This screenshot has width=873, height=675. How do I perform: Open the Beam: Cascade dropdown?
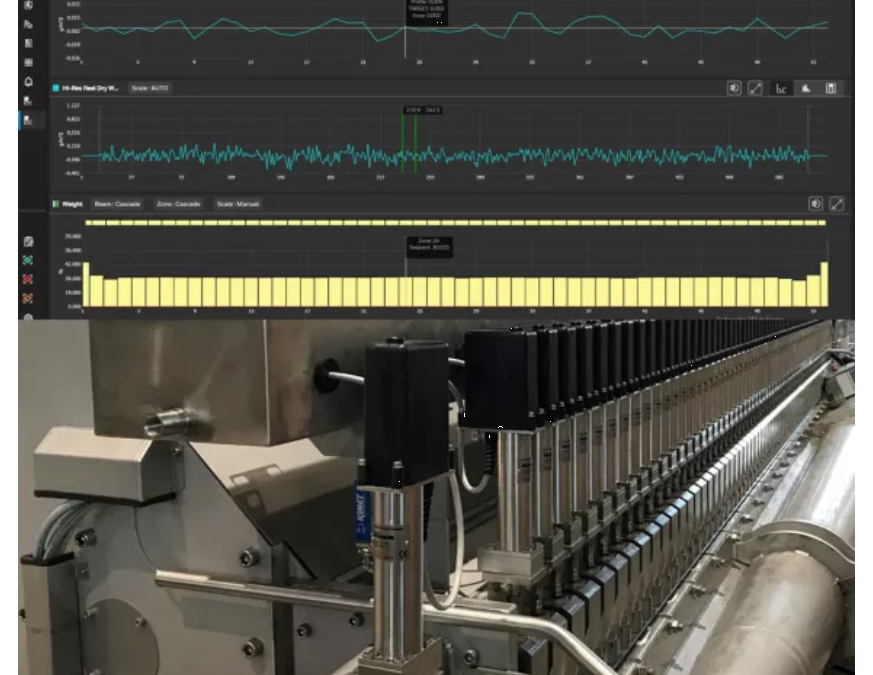pos(116,204)
